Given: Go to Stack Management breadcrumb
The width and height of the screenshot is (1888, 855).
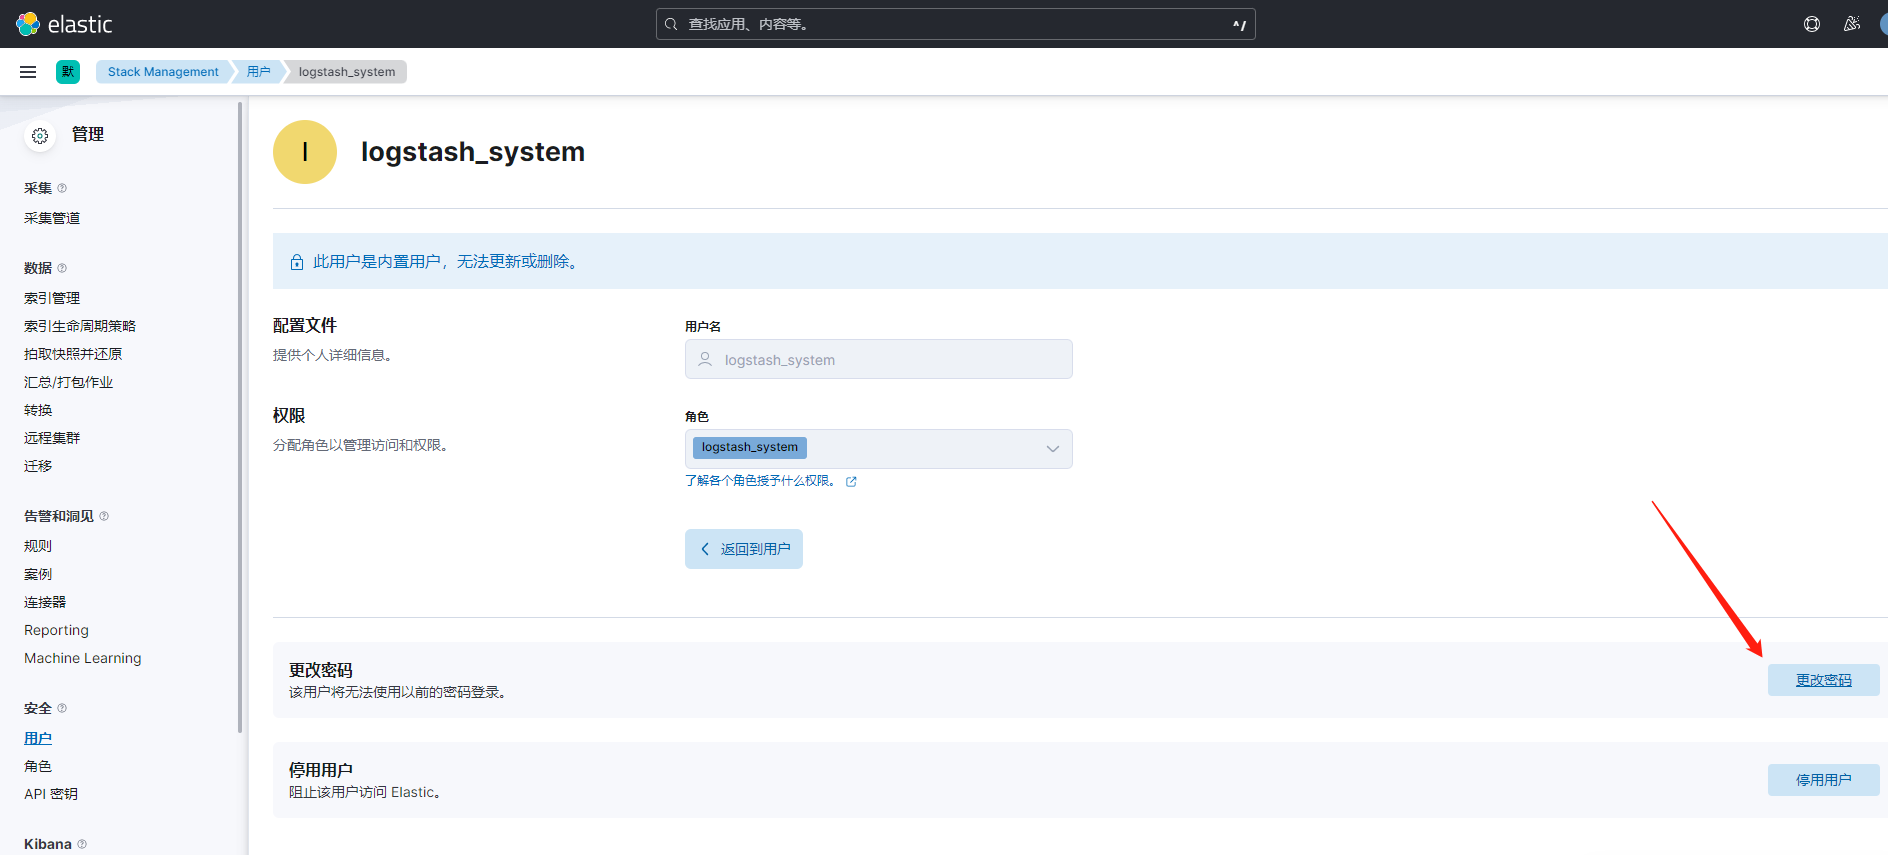Looking at the screenshot, I should tap(163, 72).
